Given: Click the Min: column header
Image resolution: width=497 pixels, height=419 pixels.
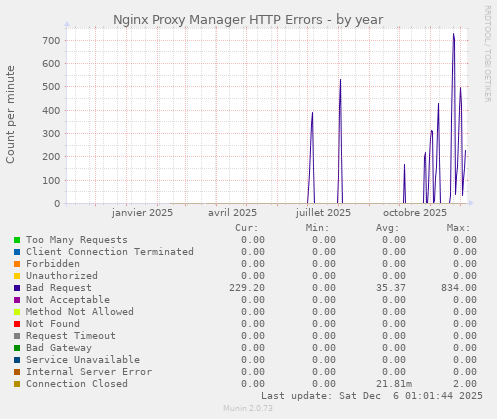Looking at the screenshot, I should point(317,228).
